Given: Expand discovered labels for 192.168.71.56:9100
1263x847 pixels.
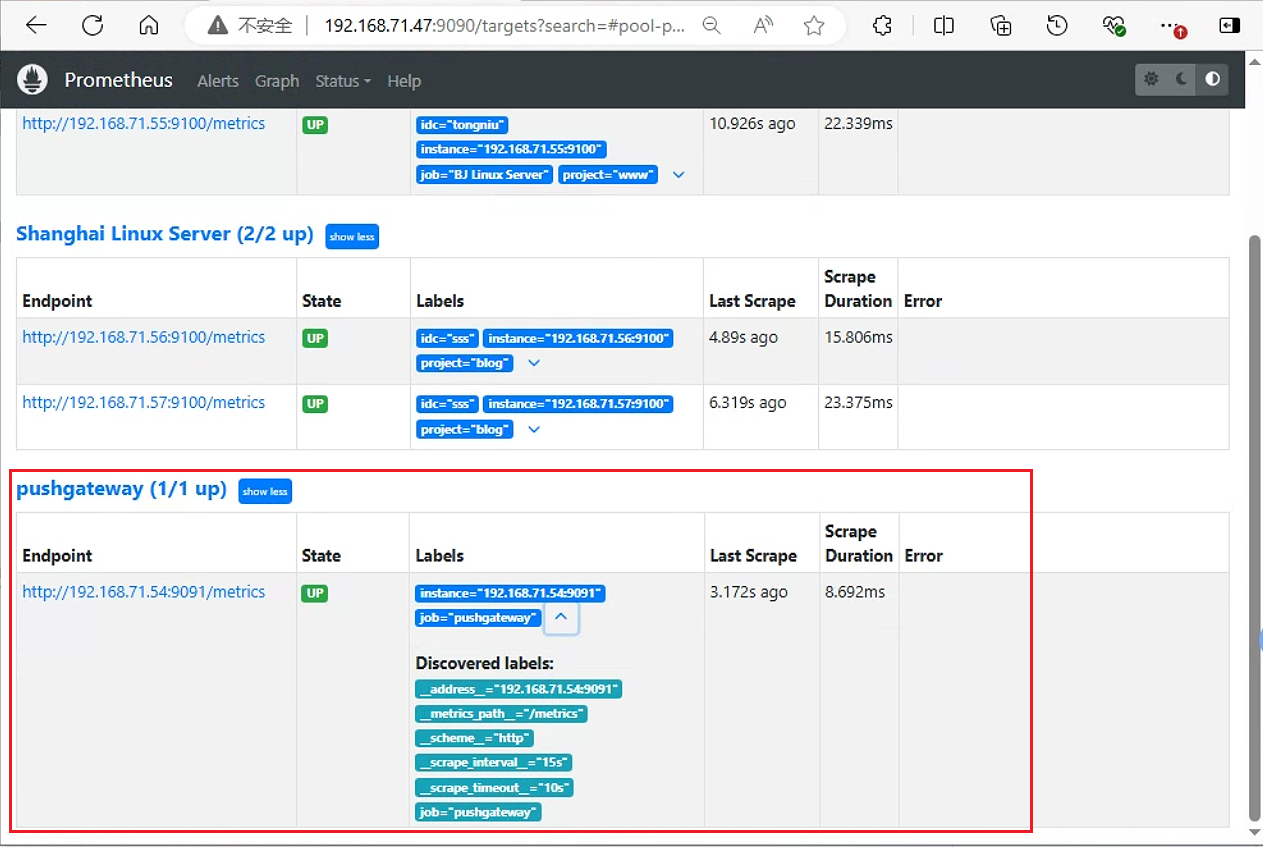Looking at the screenshot, I should pyautogui.click(x=534, y=363).
